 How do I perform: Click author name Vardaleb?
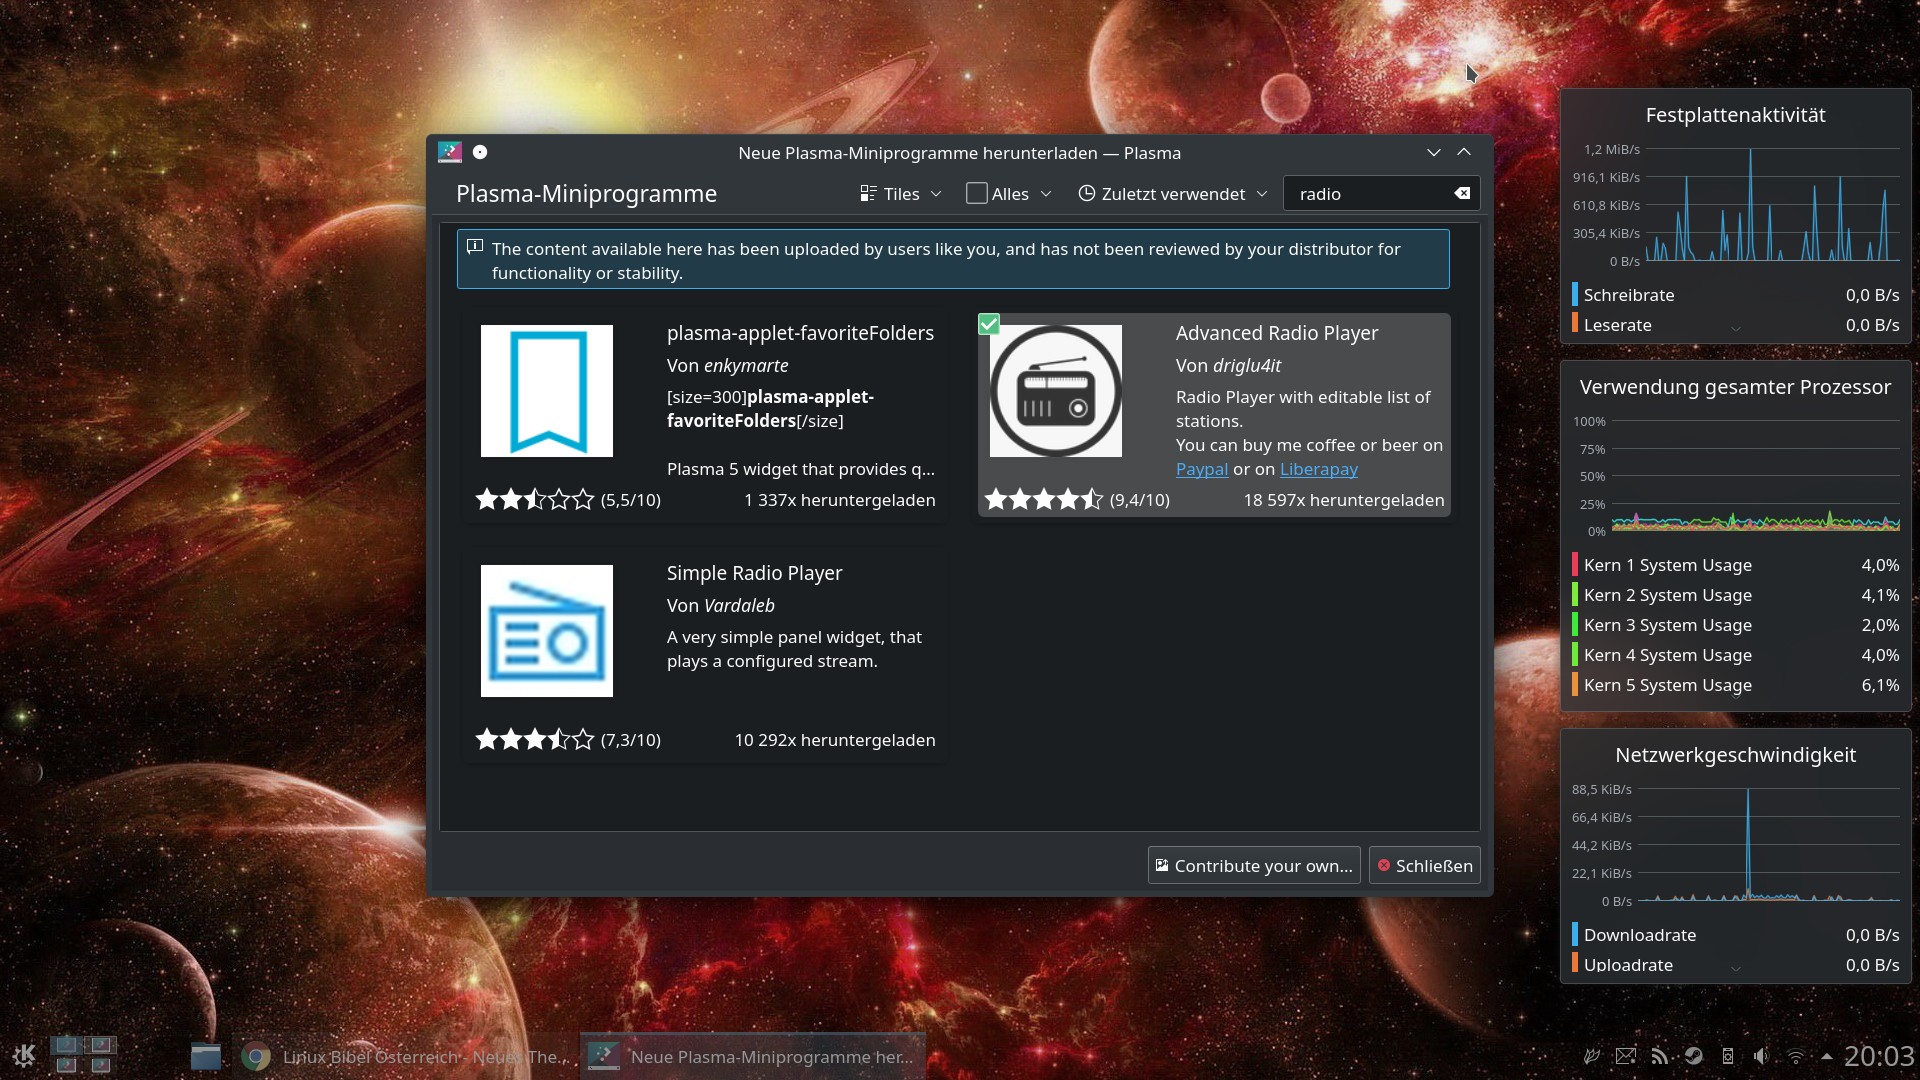(739, 606)
